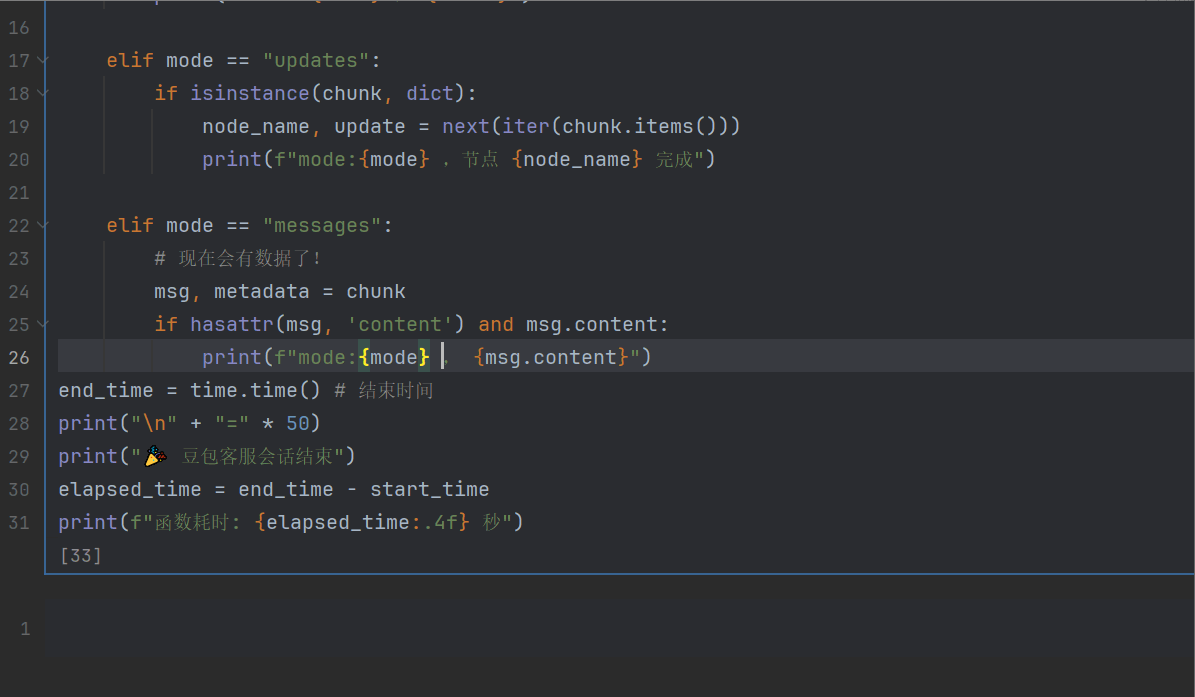Click the next(iter(chunk.items())) call on line 19
1195x697 pixels.
tap(591, 126)
